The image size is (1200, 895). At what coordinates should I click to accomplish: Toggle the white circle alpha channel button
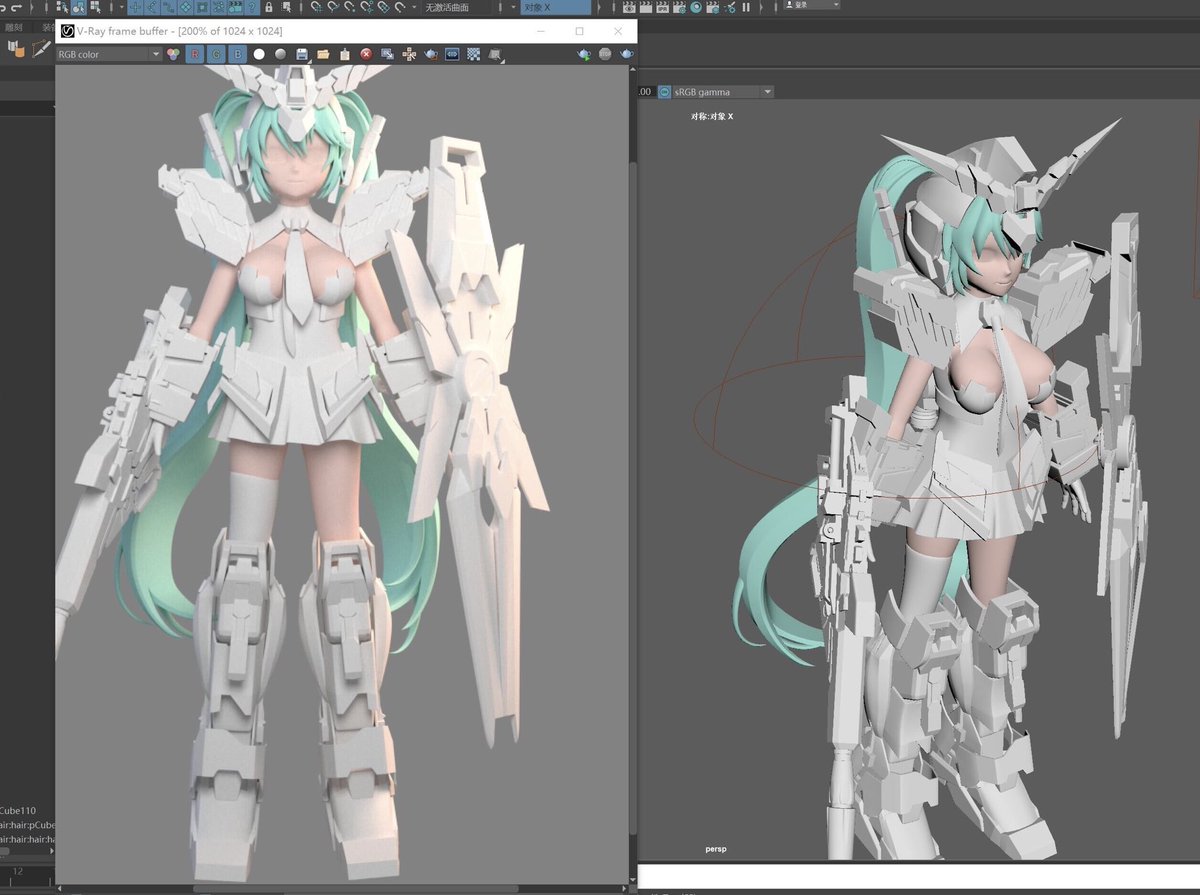point(259,54)
